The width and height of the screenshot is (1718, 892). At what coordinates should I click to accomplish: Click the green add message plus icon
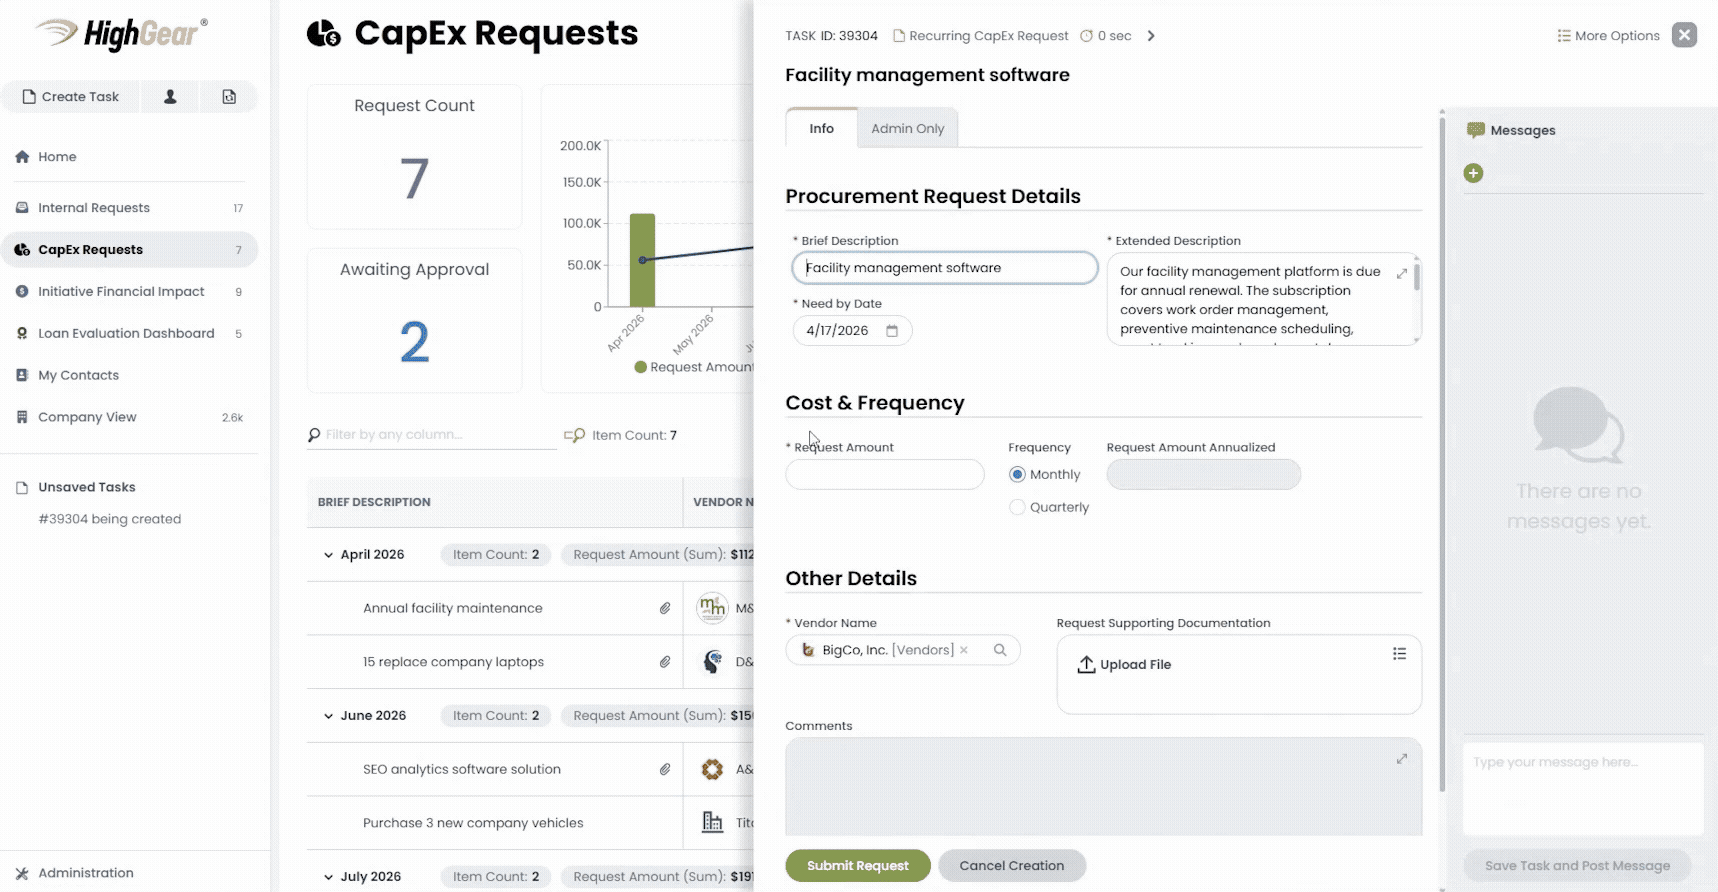coord(1473,173)
